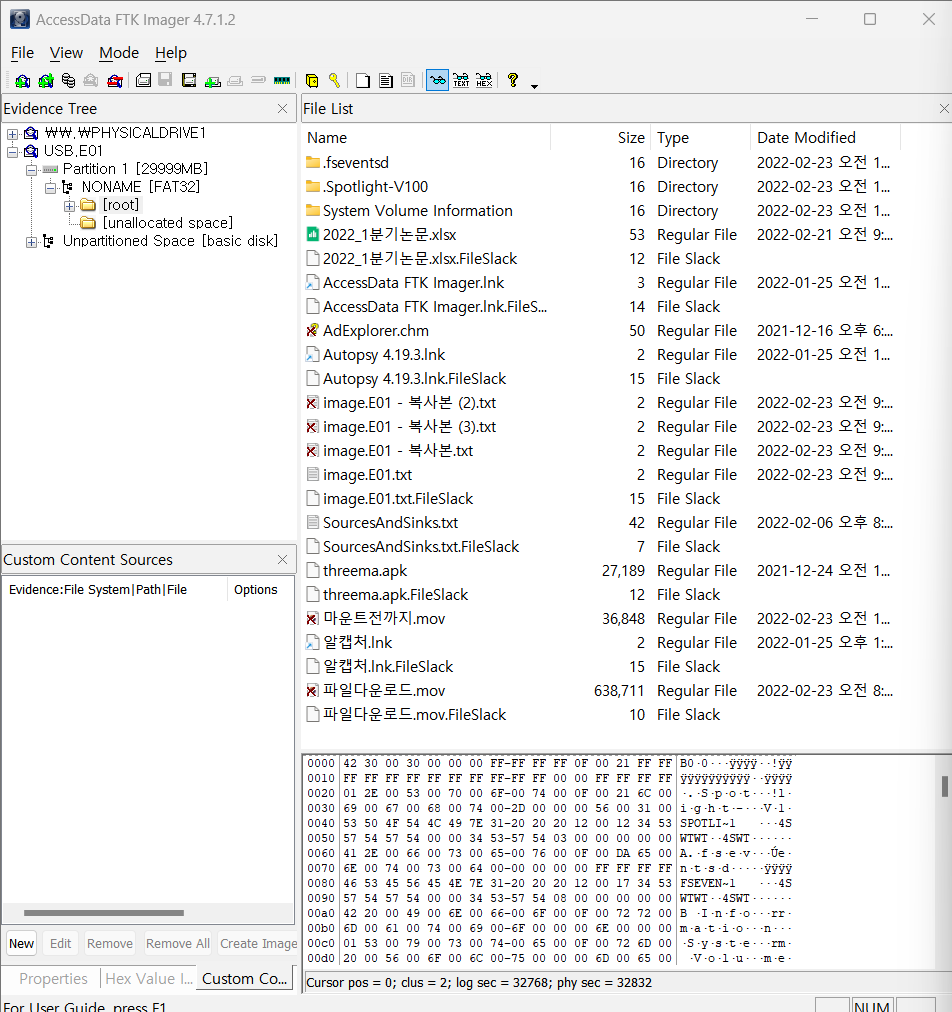Click the USB.E01 evidence image icon
The image size is (952, 1012).
(x=31, y=151)
